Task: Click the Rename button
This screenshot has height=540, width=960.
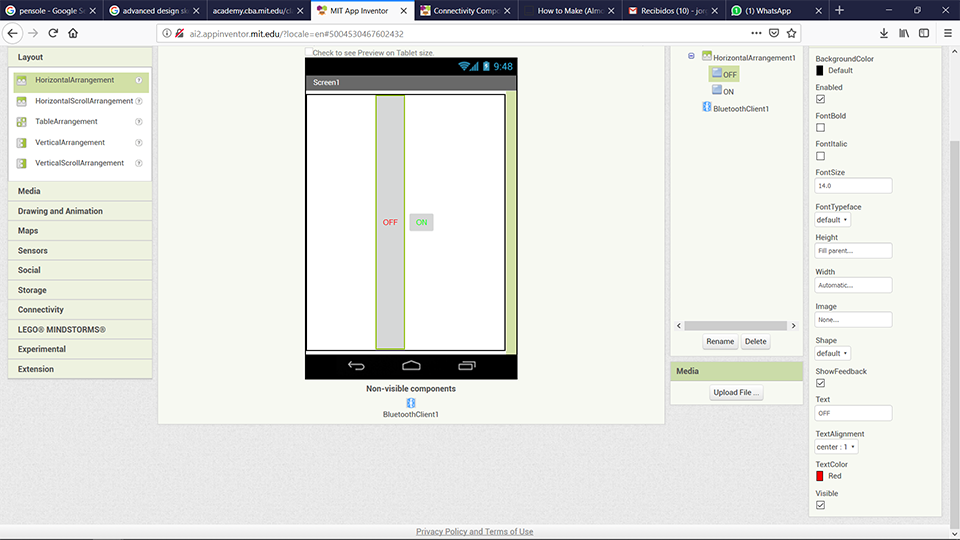Action: pos(720,342)
